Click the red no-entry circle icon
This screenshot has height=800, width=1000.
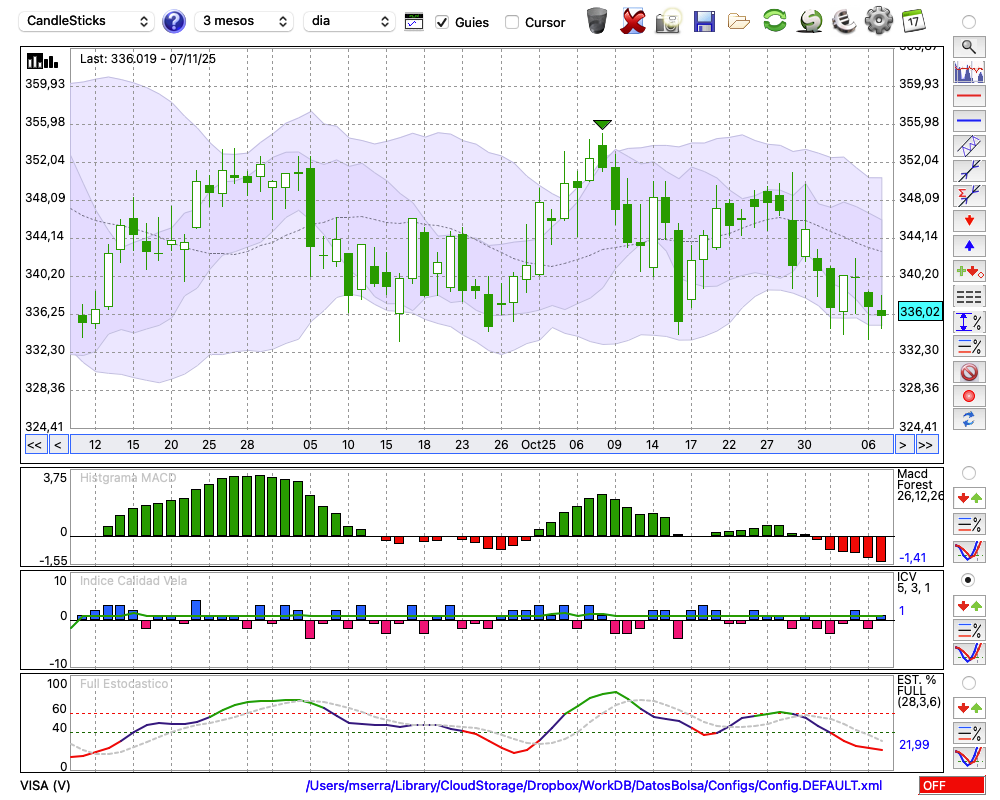click(x=968, y=372)
